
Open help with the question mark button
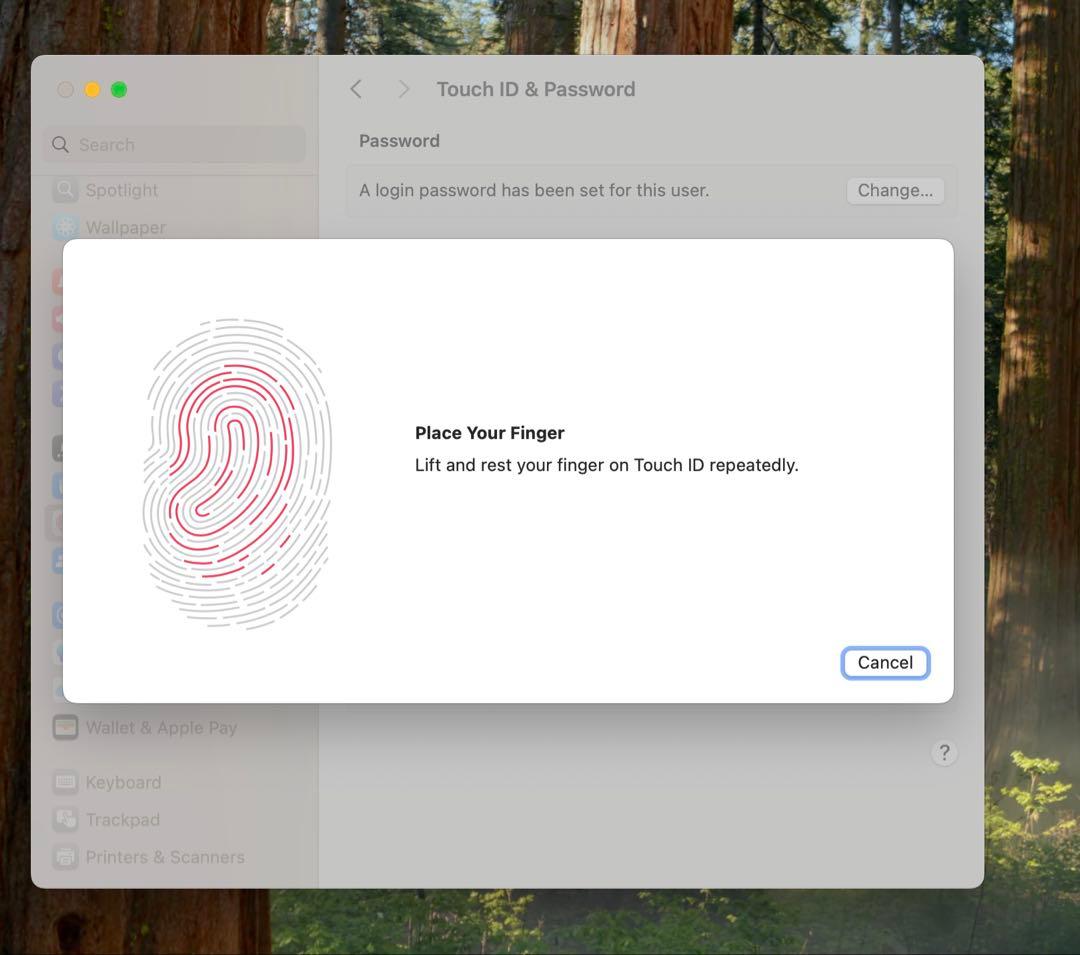click(944, 753)
